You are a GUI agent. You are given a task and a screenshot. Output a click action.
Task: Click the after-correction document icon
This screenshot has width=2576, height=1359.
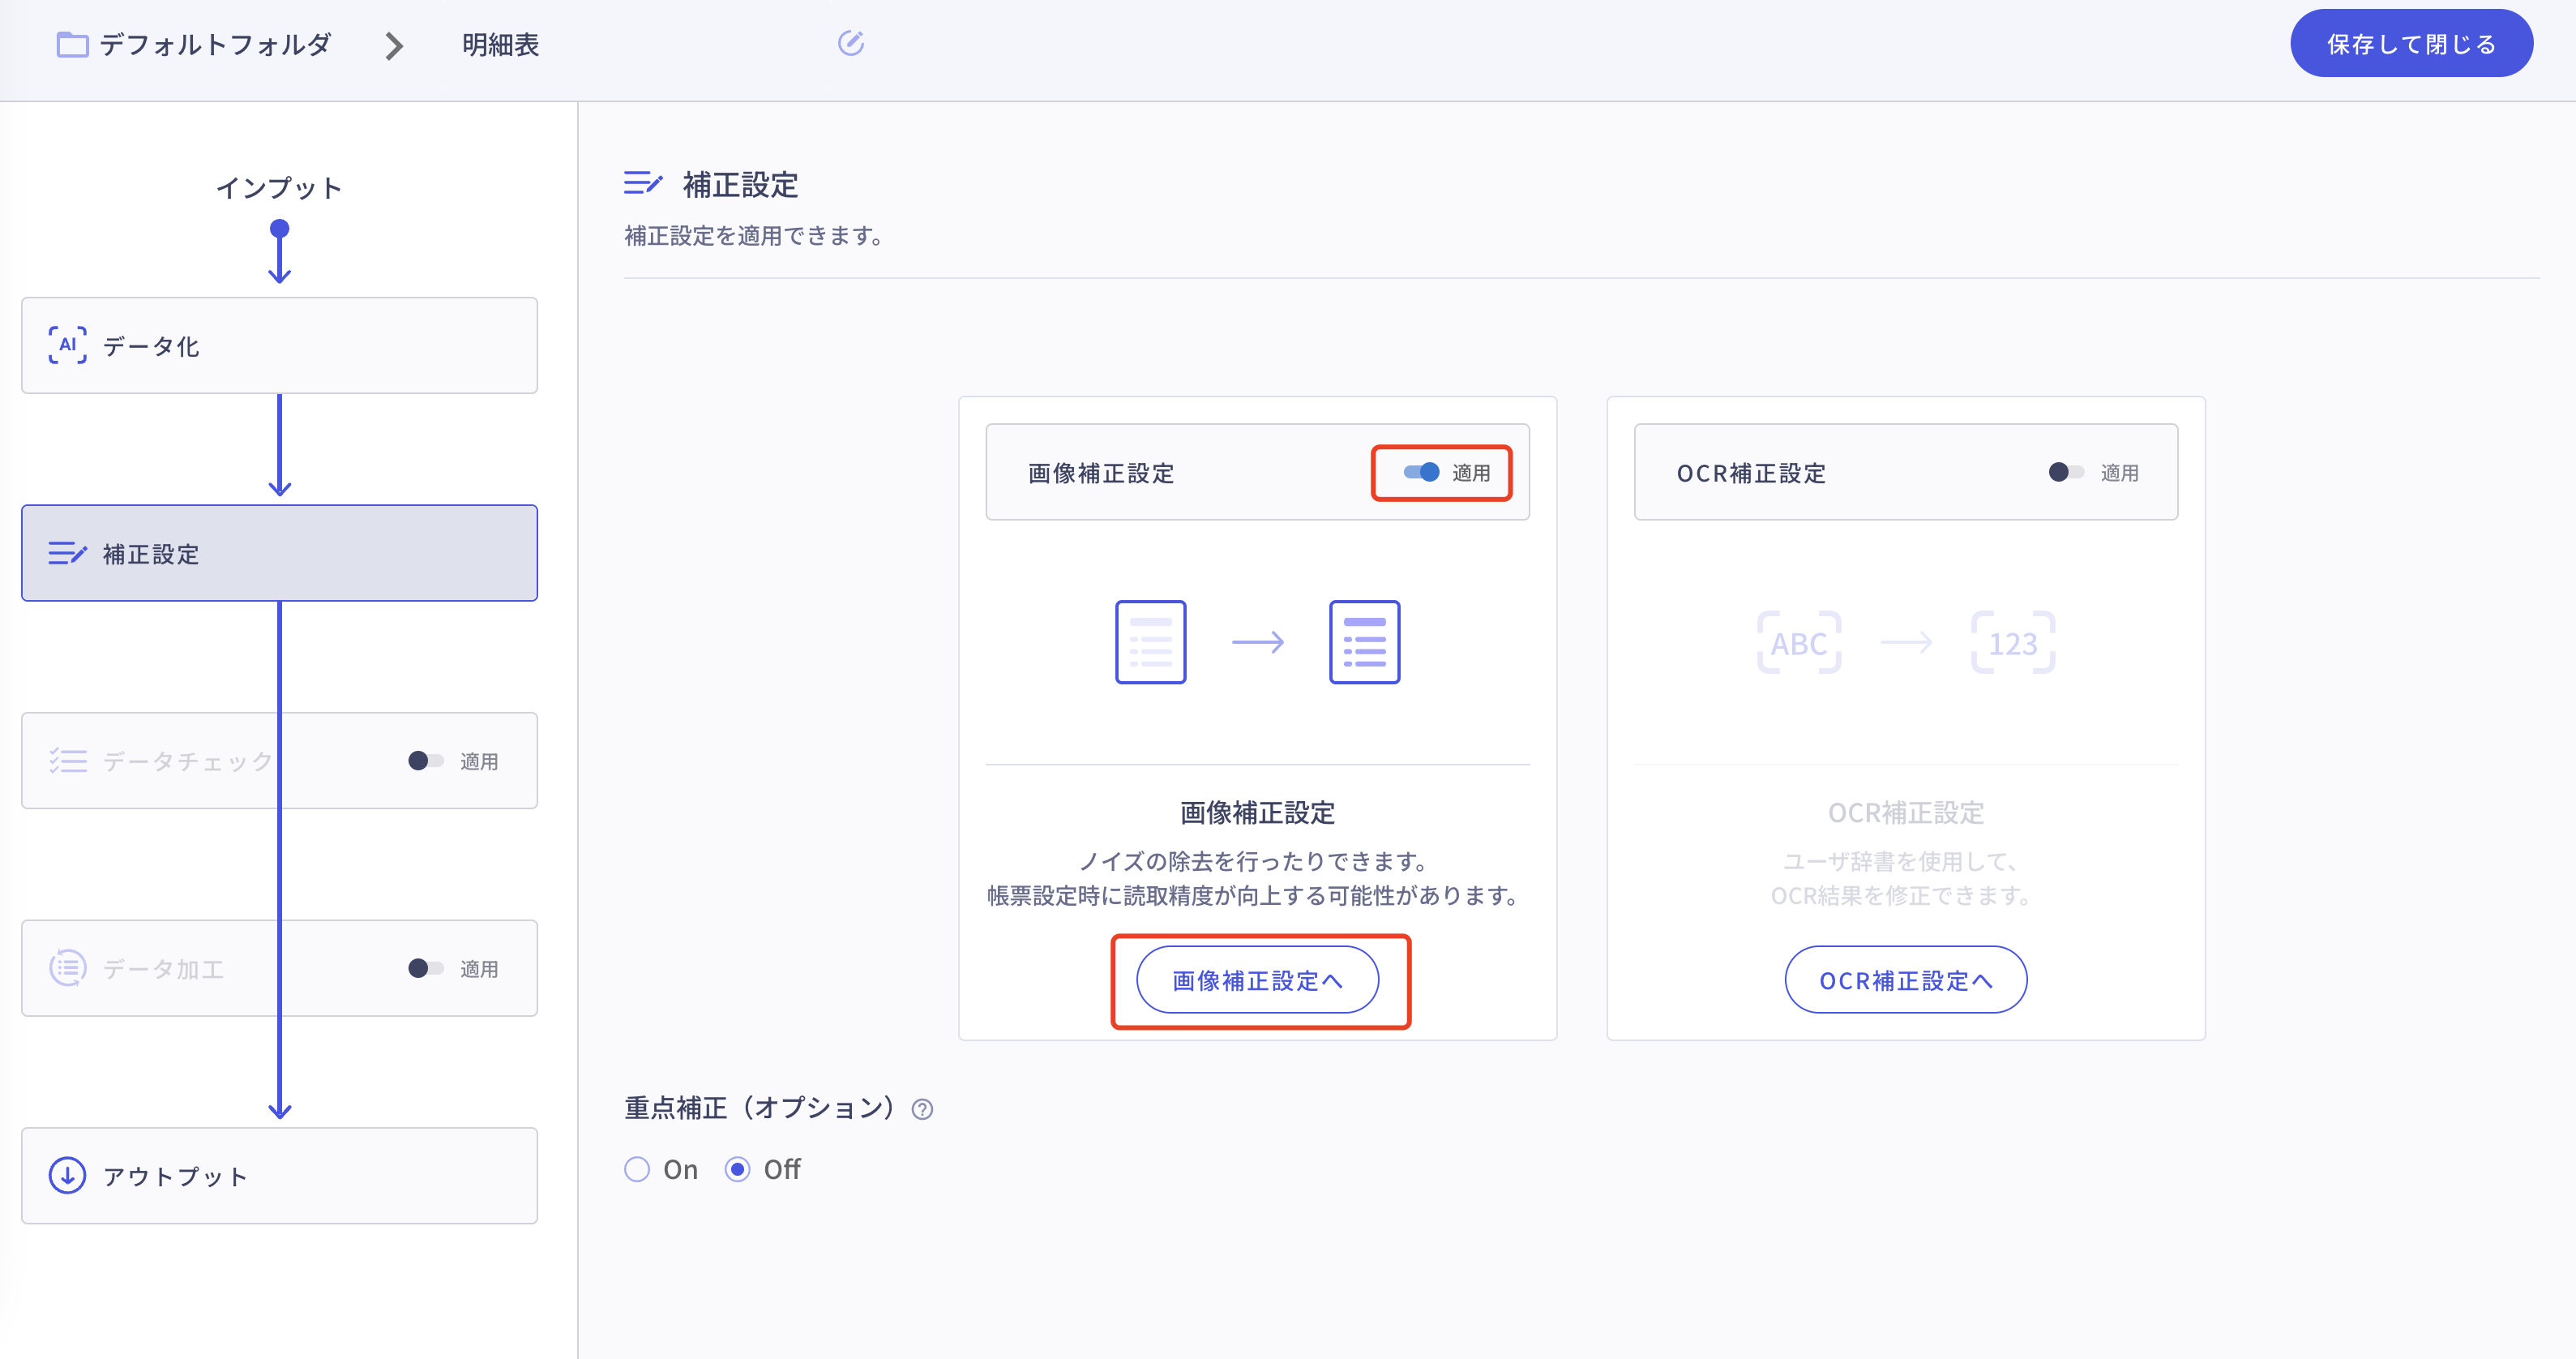coord(1365,642)
